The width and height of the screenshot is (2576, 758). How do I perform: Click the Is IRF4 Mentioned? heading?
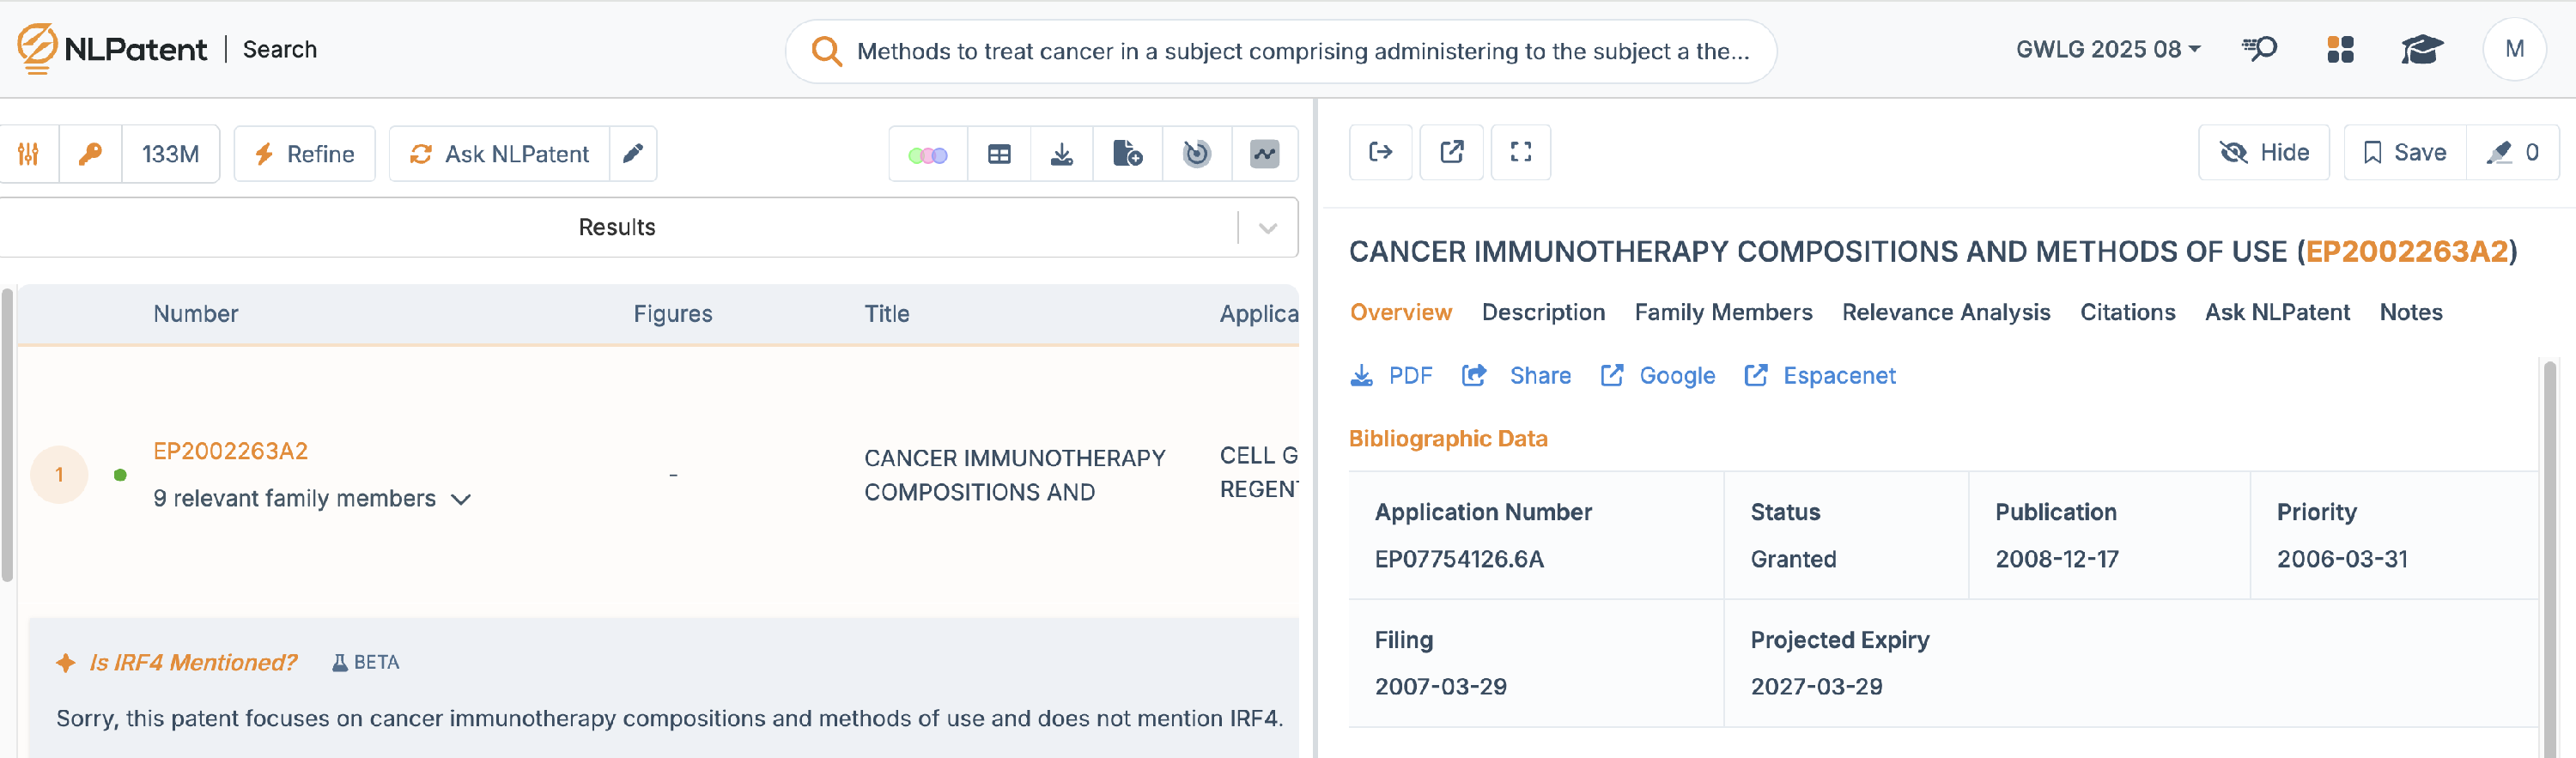(x=193, y=662)
